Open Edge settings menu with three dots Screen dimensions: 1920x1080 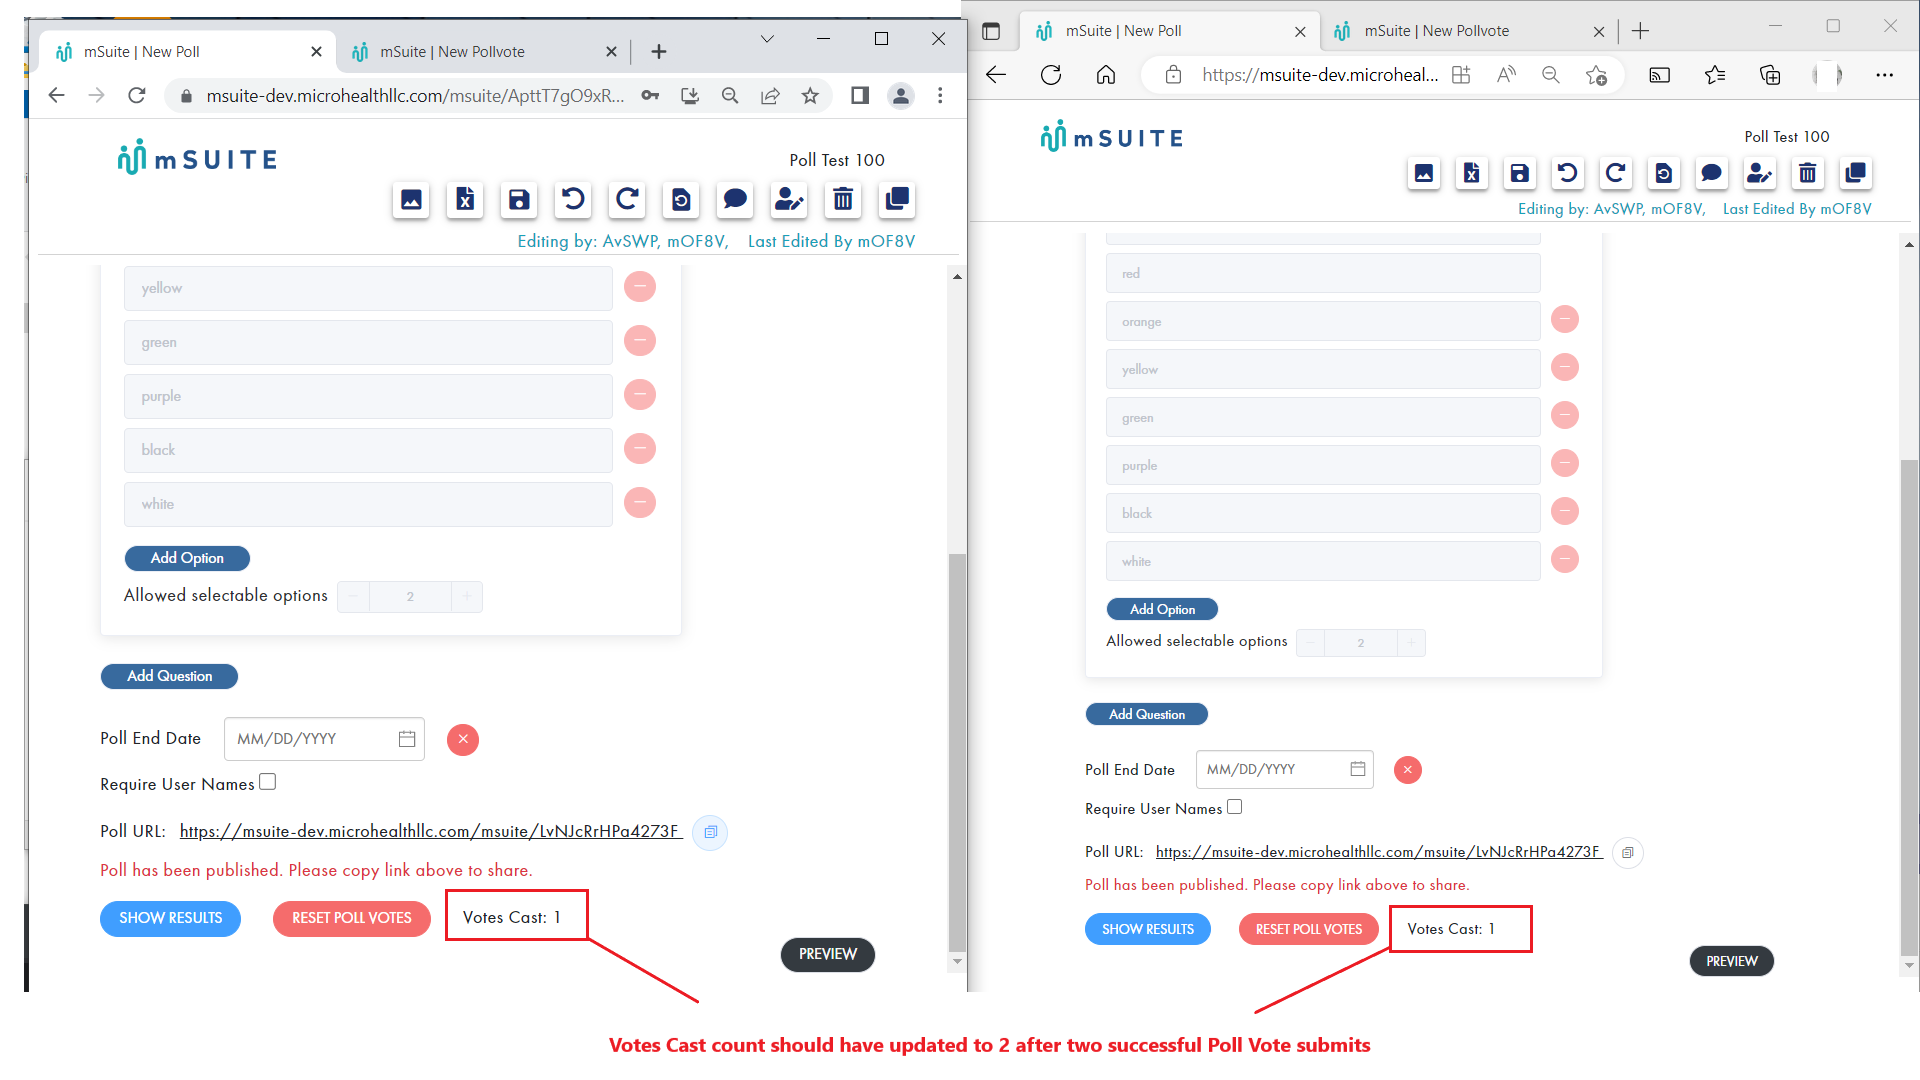point(1886,75)
